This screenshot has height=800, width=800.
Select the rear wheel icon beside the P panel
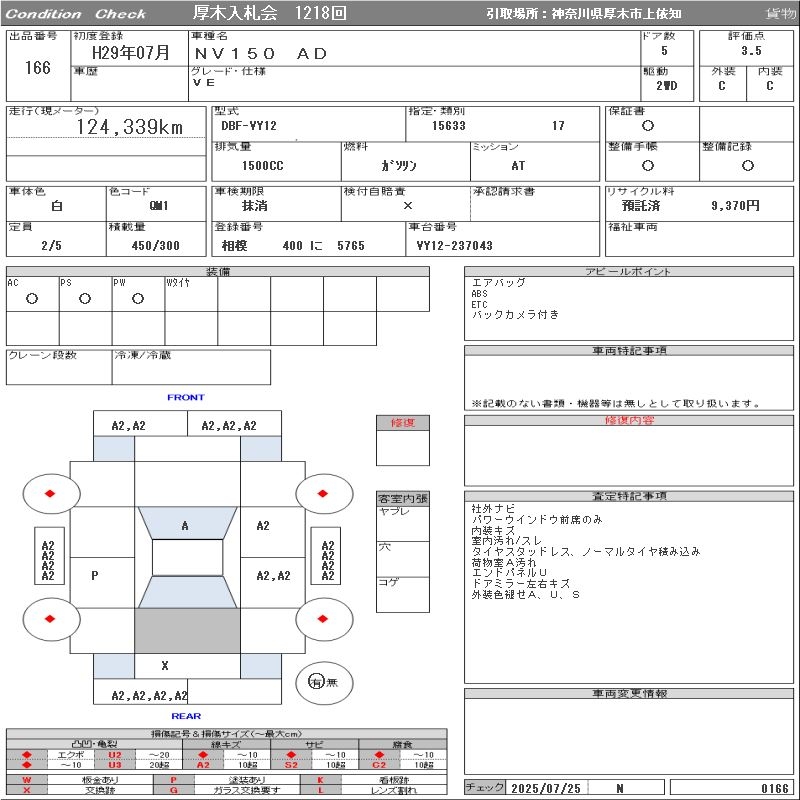(x=50, y=619)
